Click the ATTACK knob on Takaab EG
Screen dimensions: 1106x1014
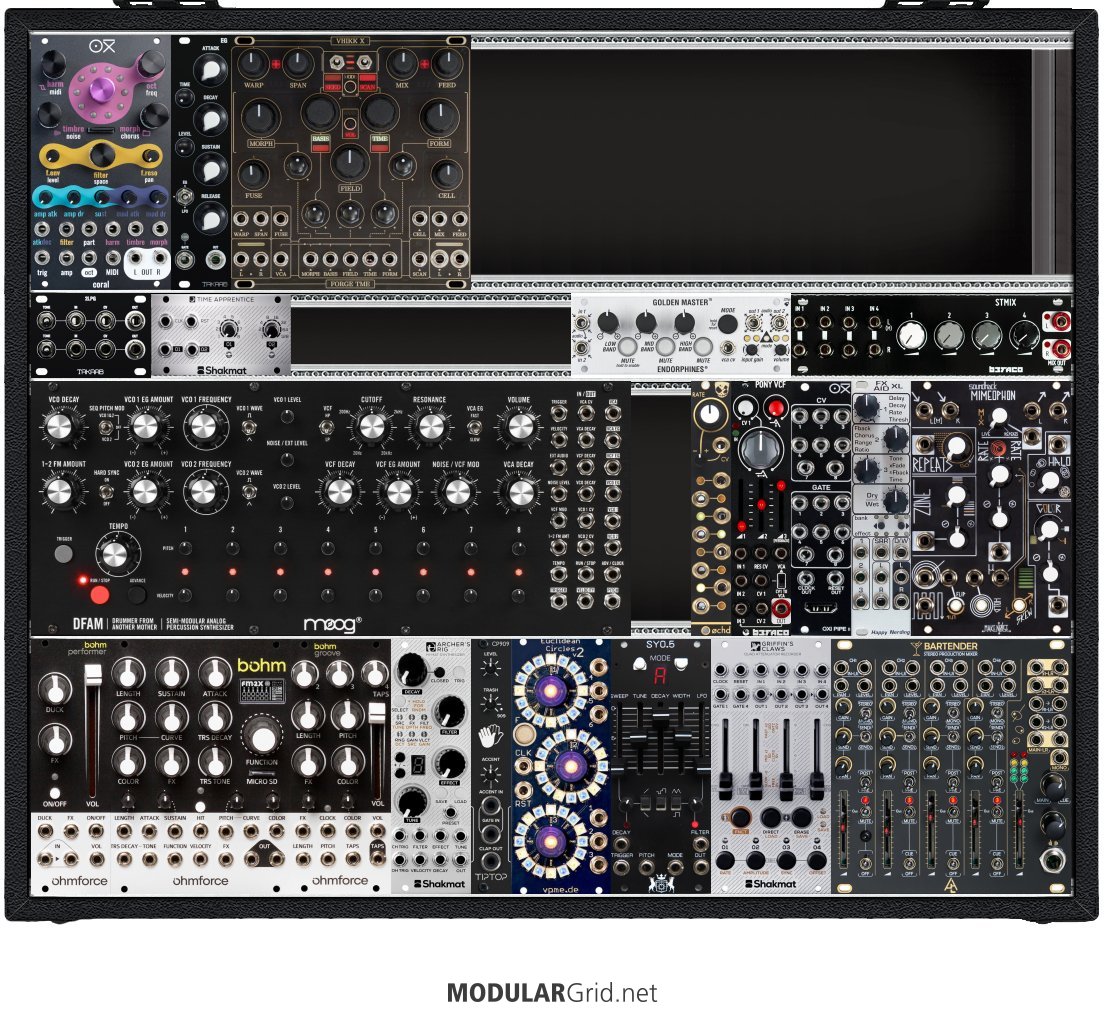209,70
